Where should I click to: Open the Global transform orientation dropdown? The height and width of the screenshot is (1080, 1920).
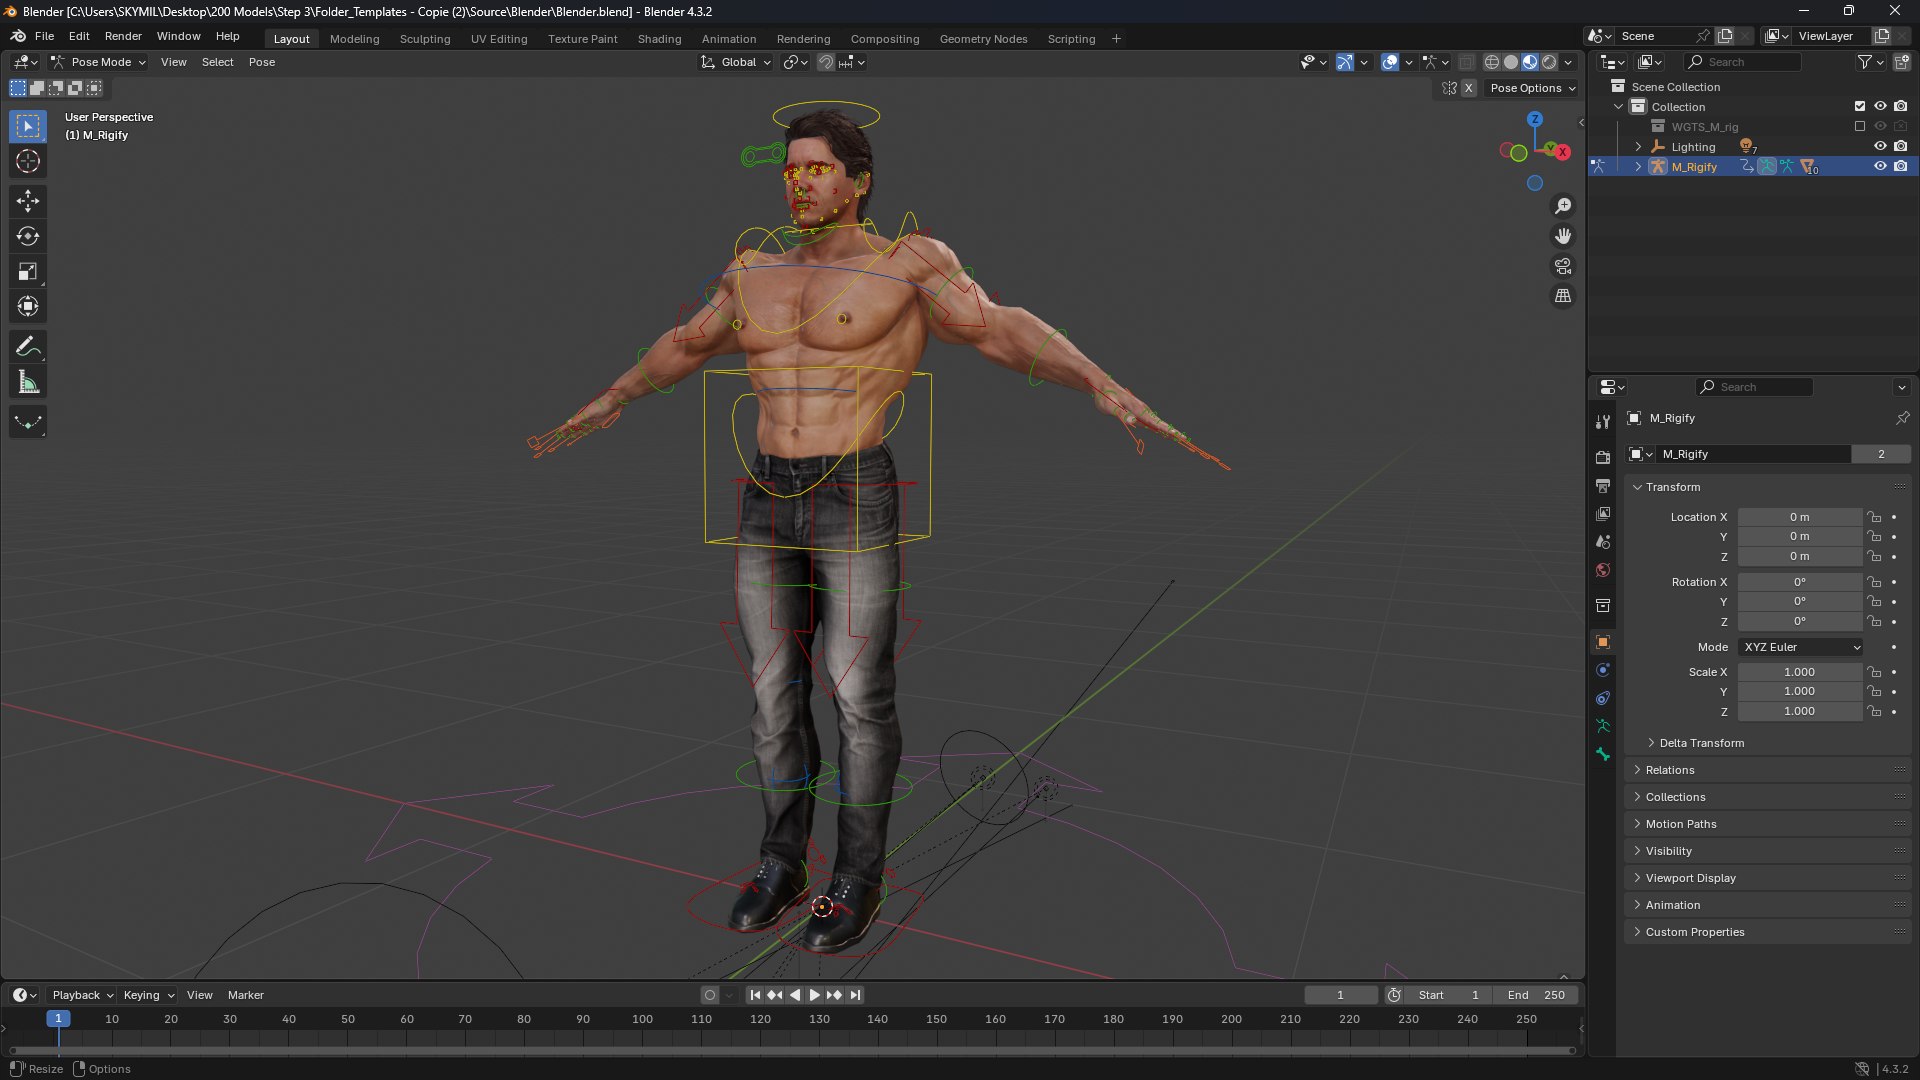[x=737, y=62]
